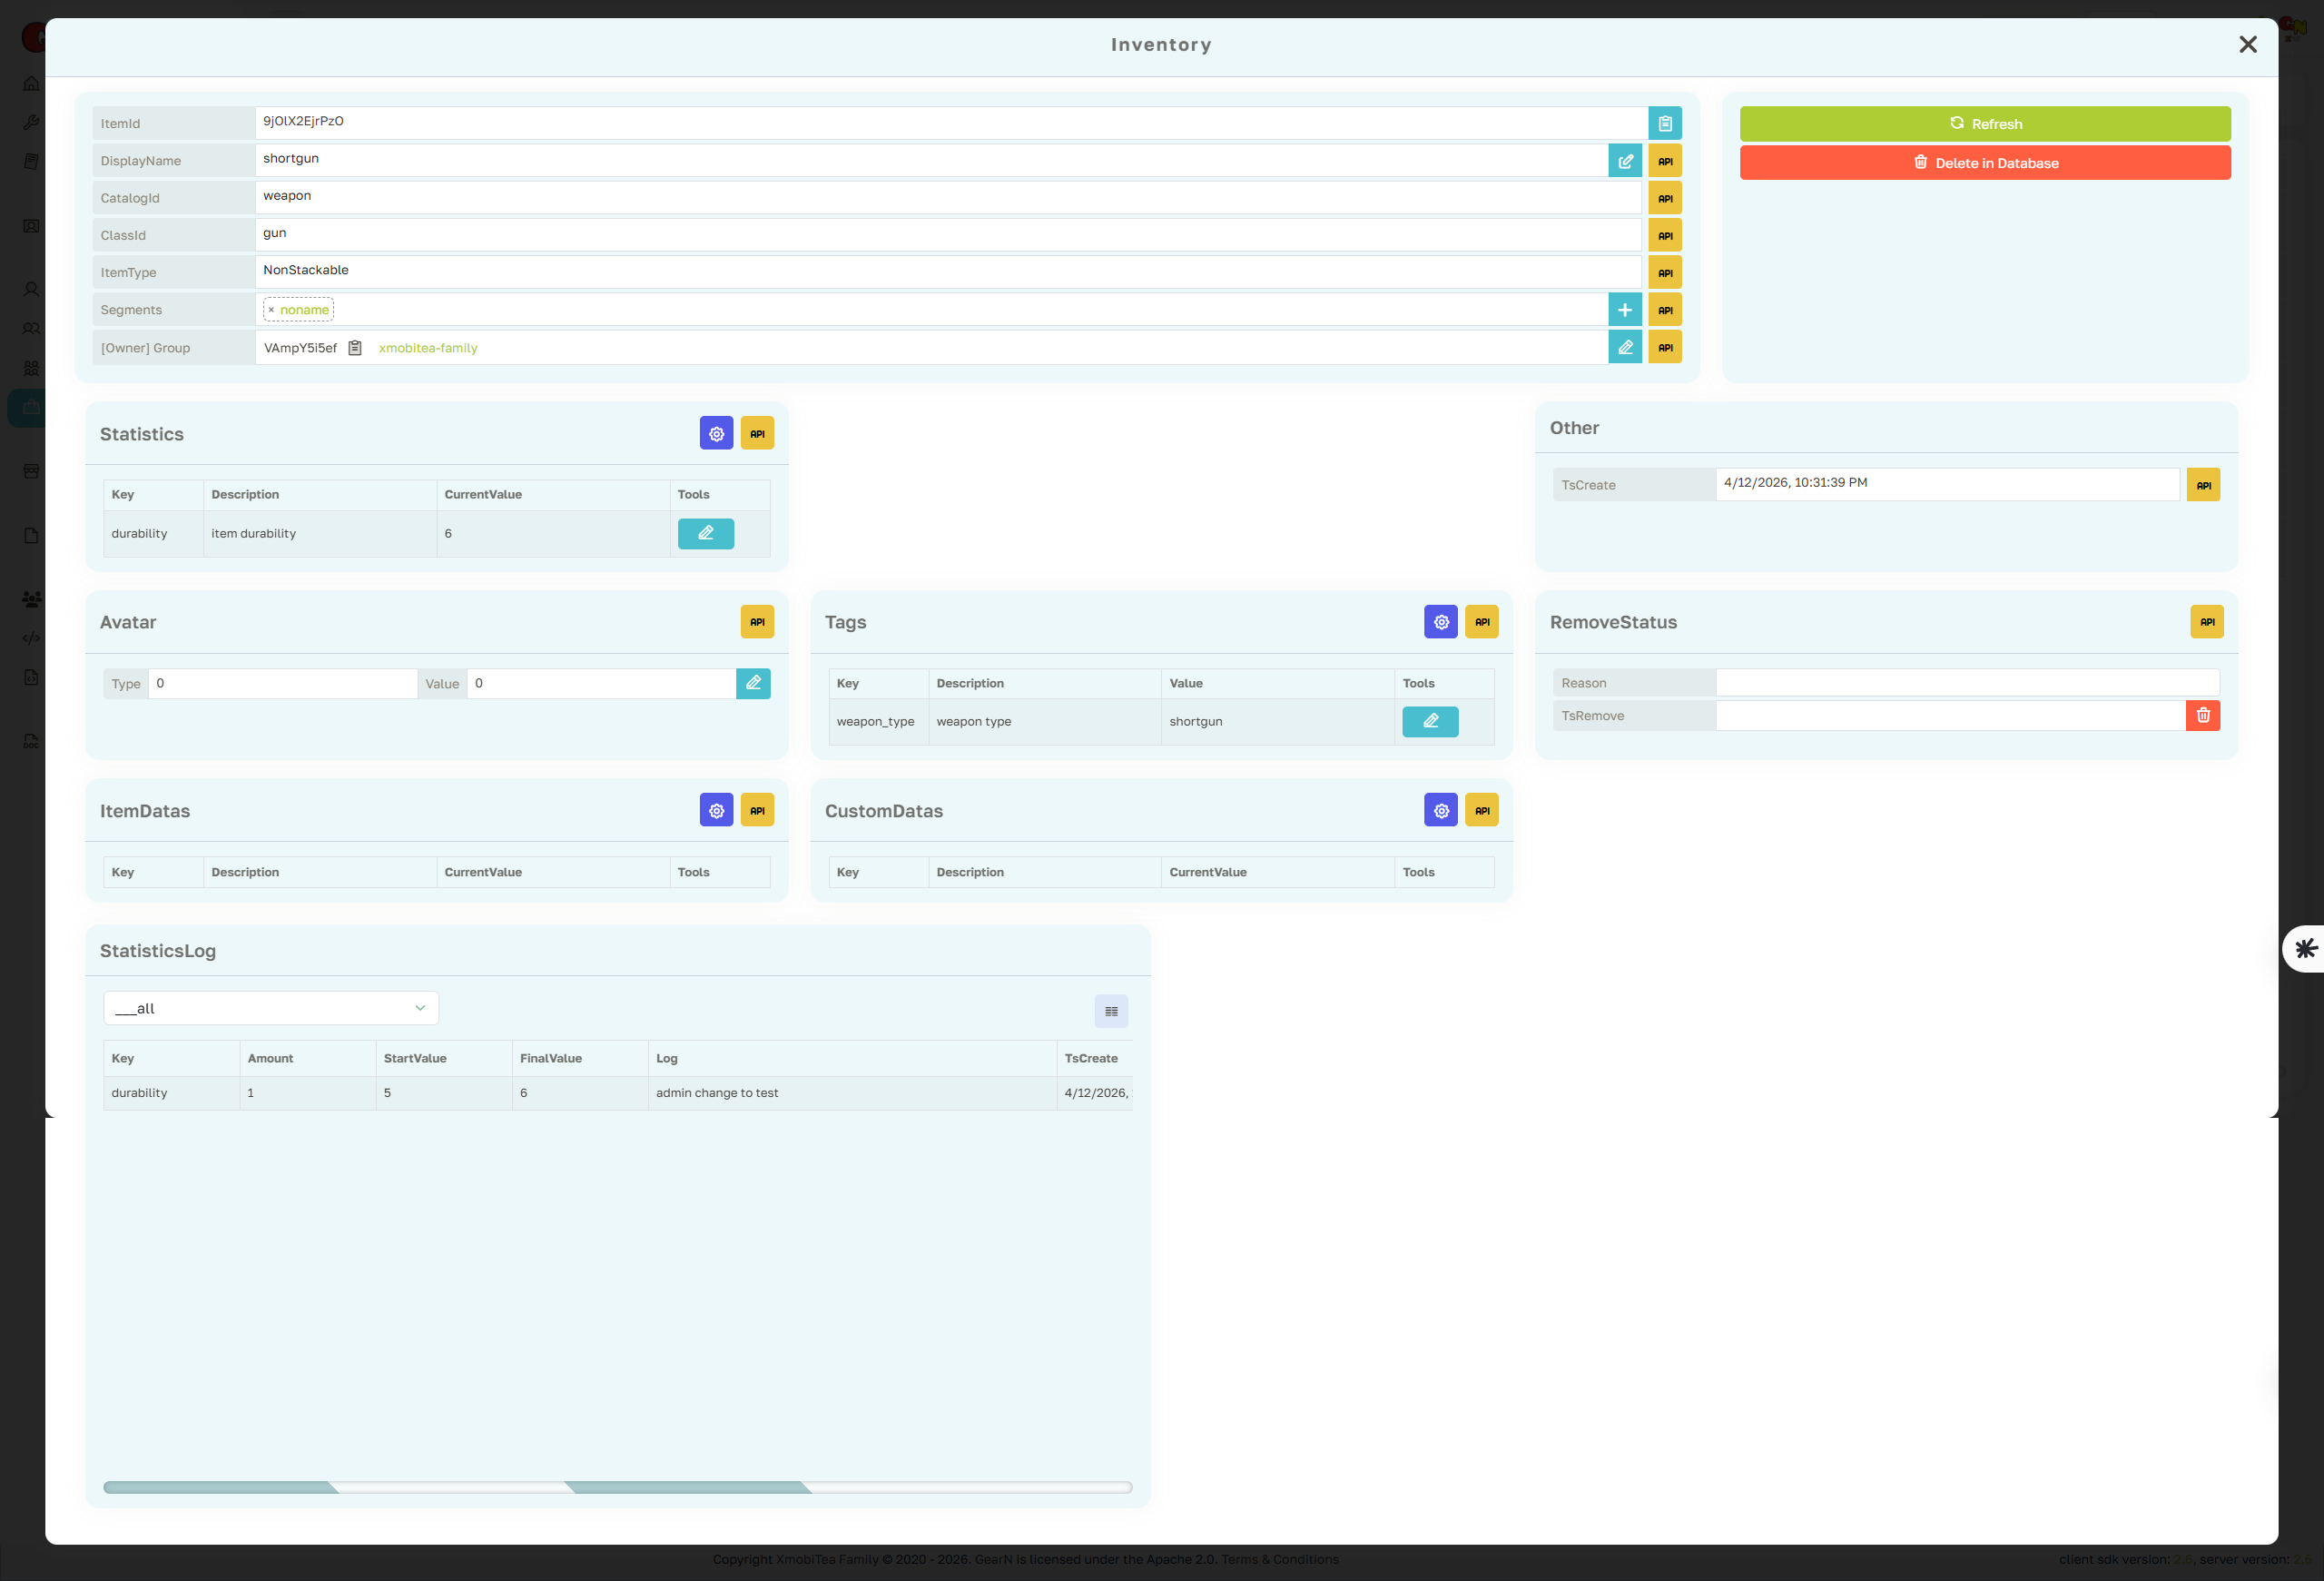
Task: Copy the ItemId using the clipboard icon
Action: pos(1664,122)
